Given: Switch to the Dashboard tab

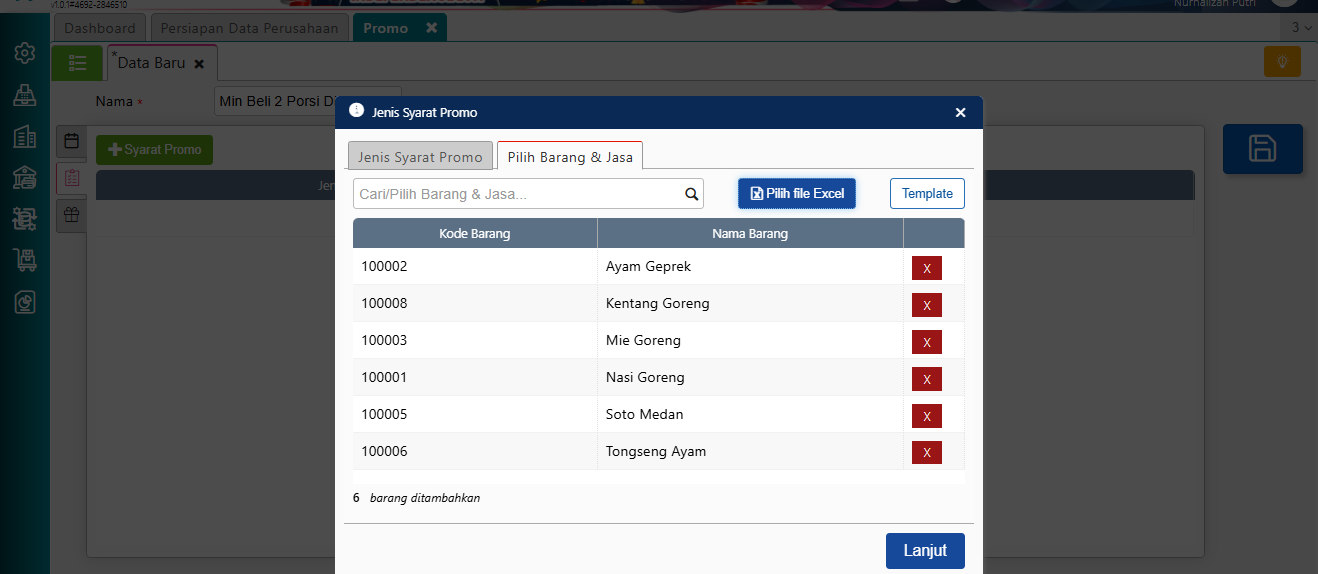Looking at the screenshot, I should click(100, 28).
